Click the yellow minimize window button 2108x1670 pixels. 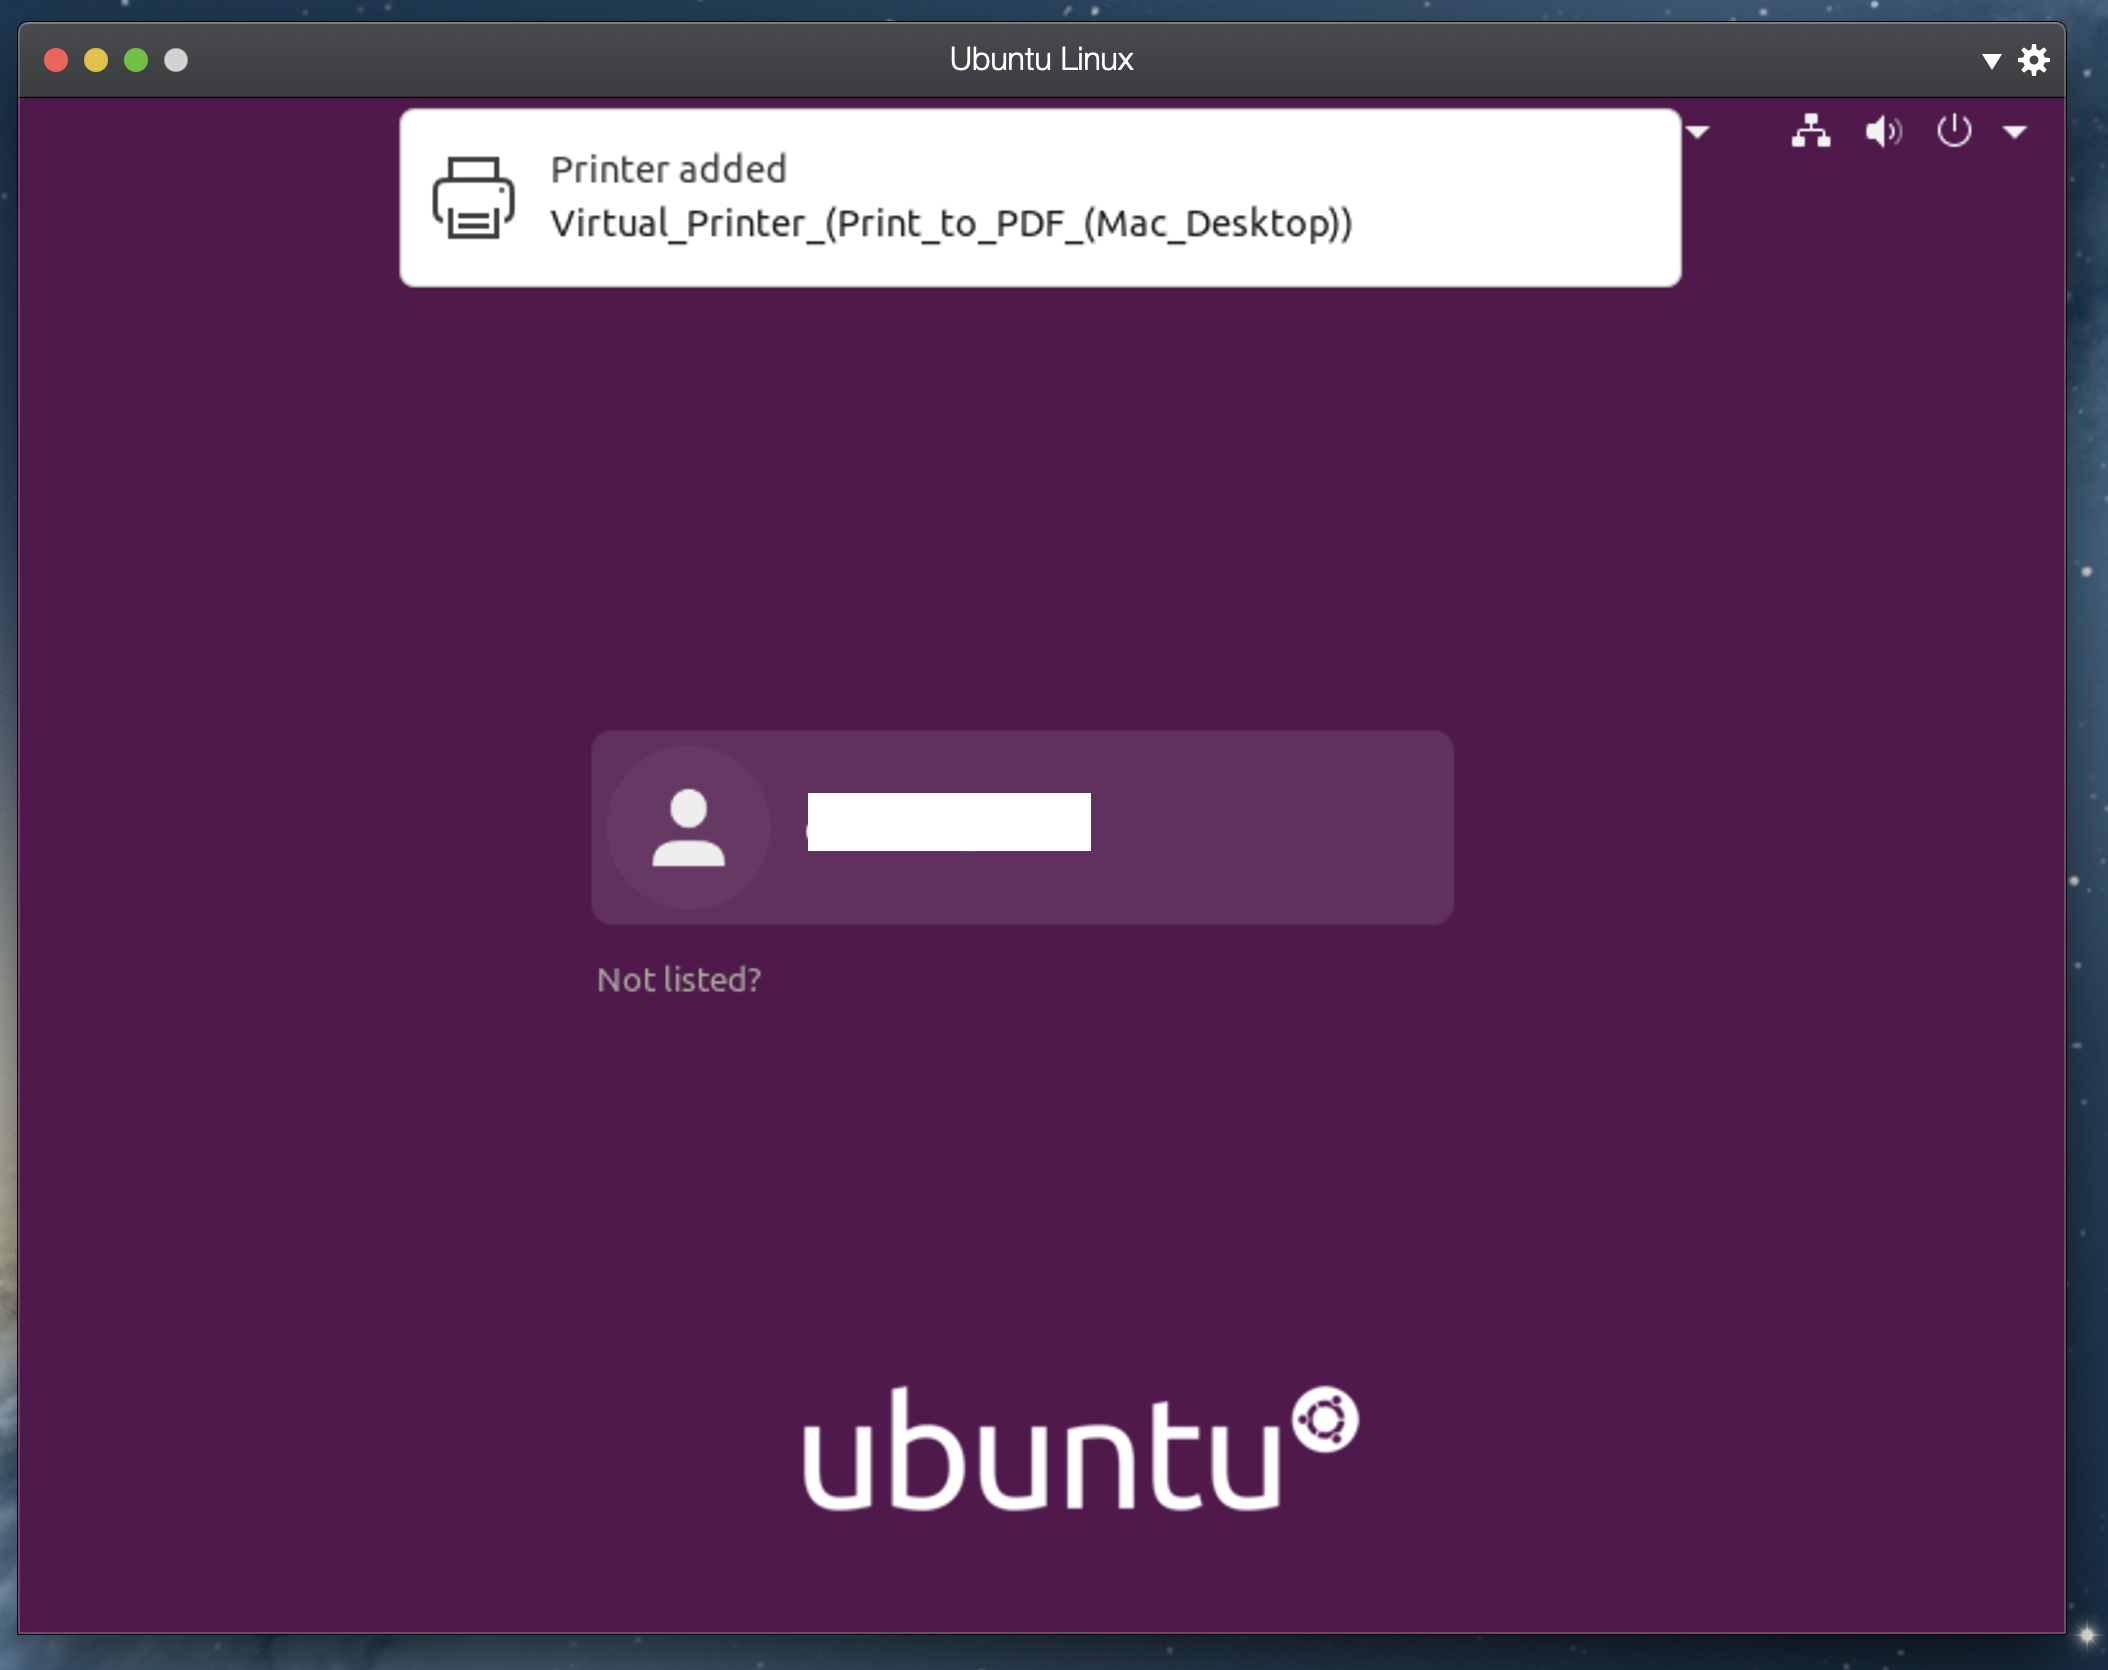pyautogui.click(x=96, y=60)
